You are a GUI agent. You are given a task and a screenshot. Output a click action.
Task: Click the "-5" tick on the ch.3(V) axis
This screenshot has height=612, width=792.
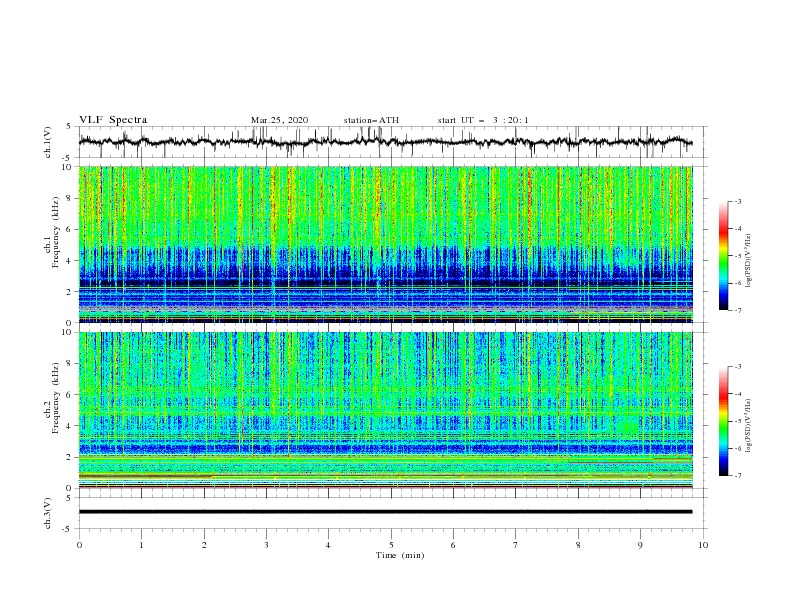(x=68, y=529)
